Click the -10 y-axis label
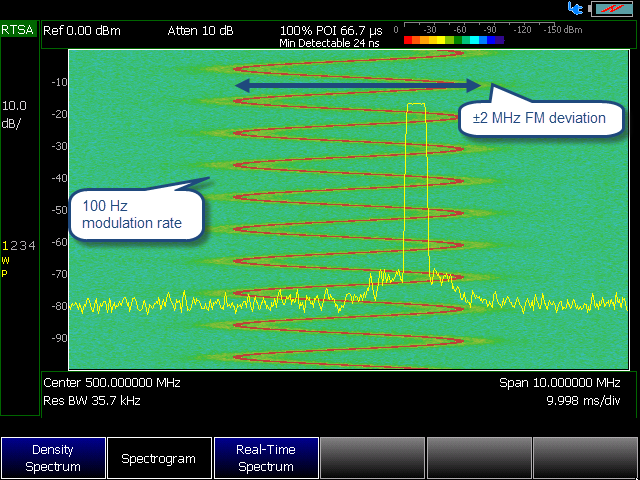Viewport: 640px width, 480px height. pyautogui.click(x=59, y=82)
